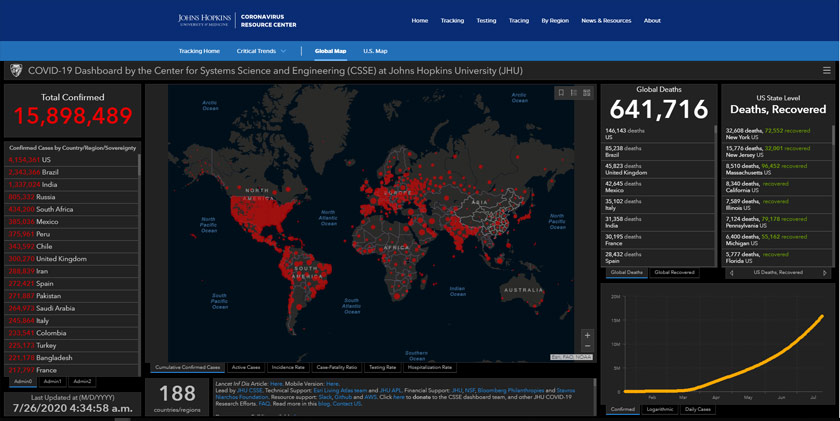Go to next US state panel arrow
840x421 pixels.
825,272
